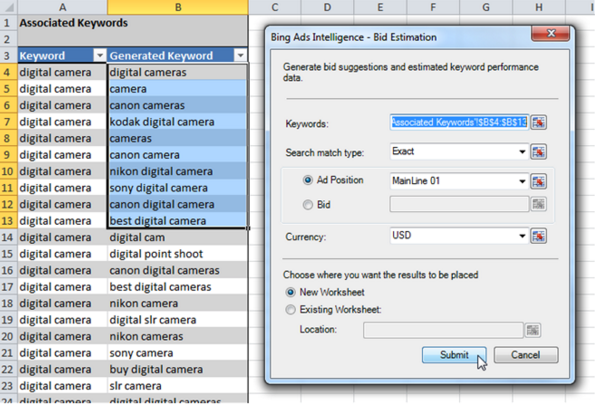Click cell 'digital slr camera'
595x406 pixels.
[x=178, y=320]
